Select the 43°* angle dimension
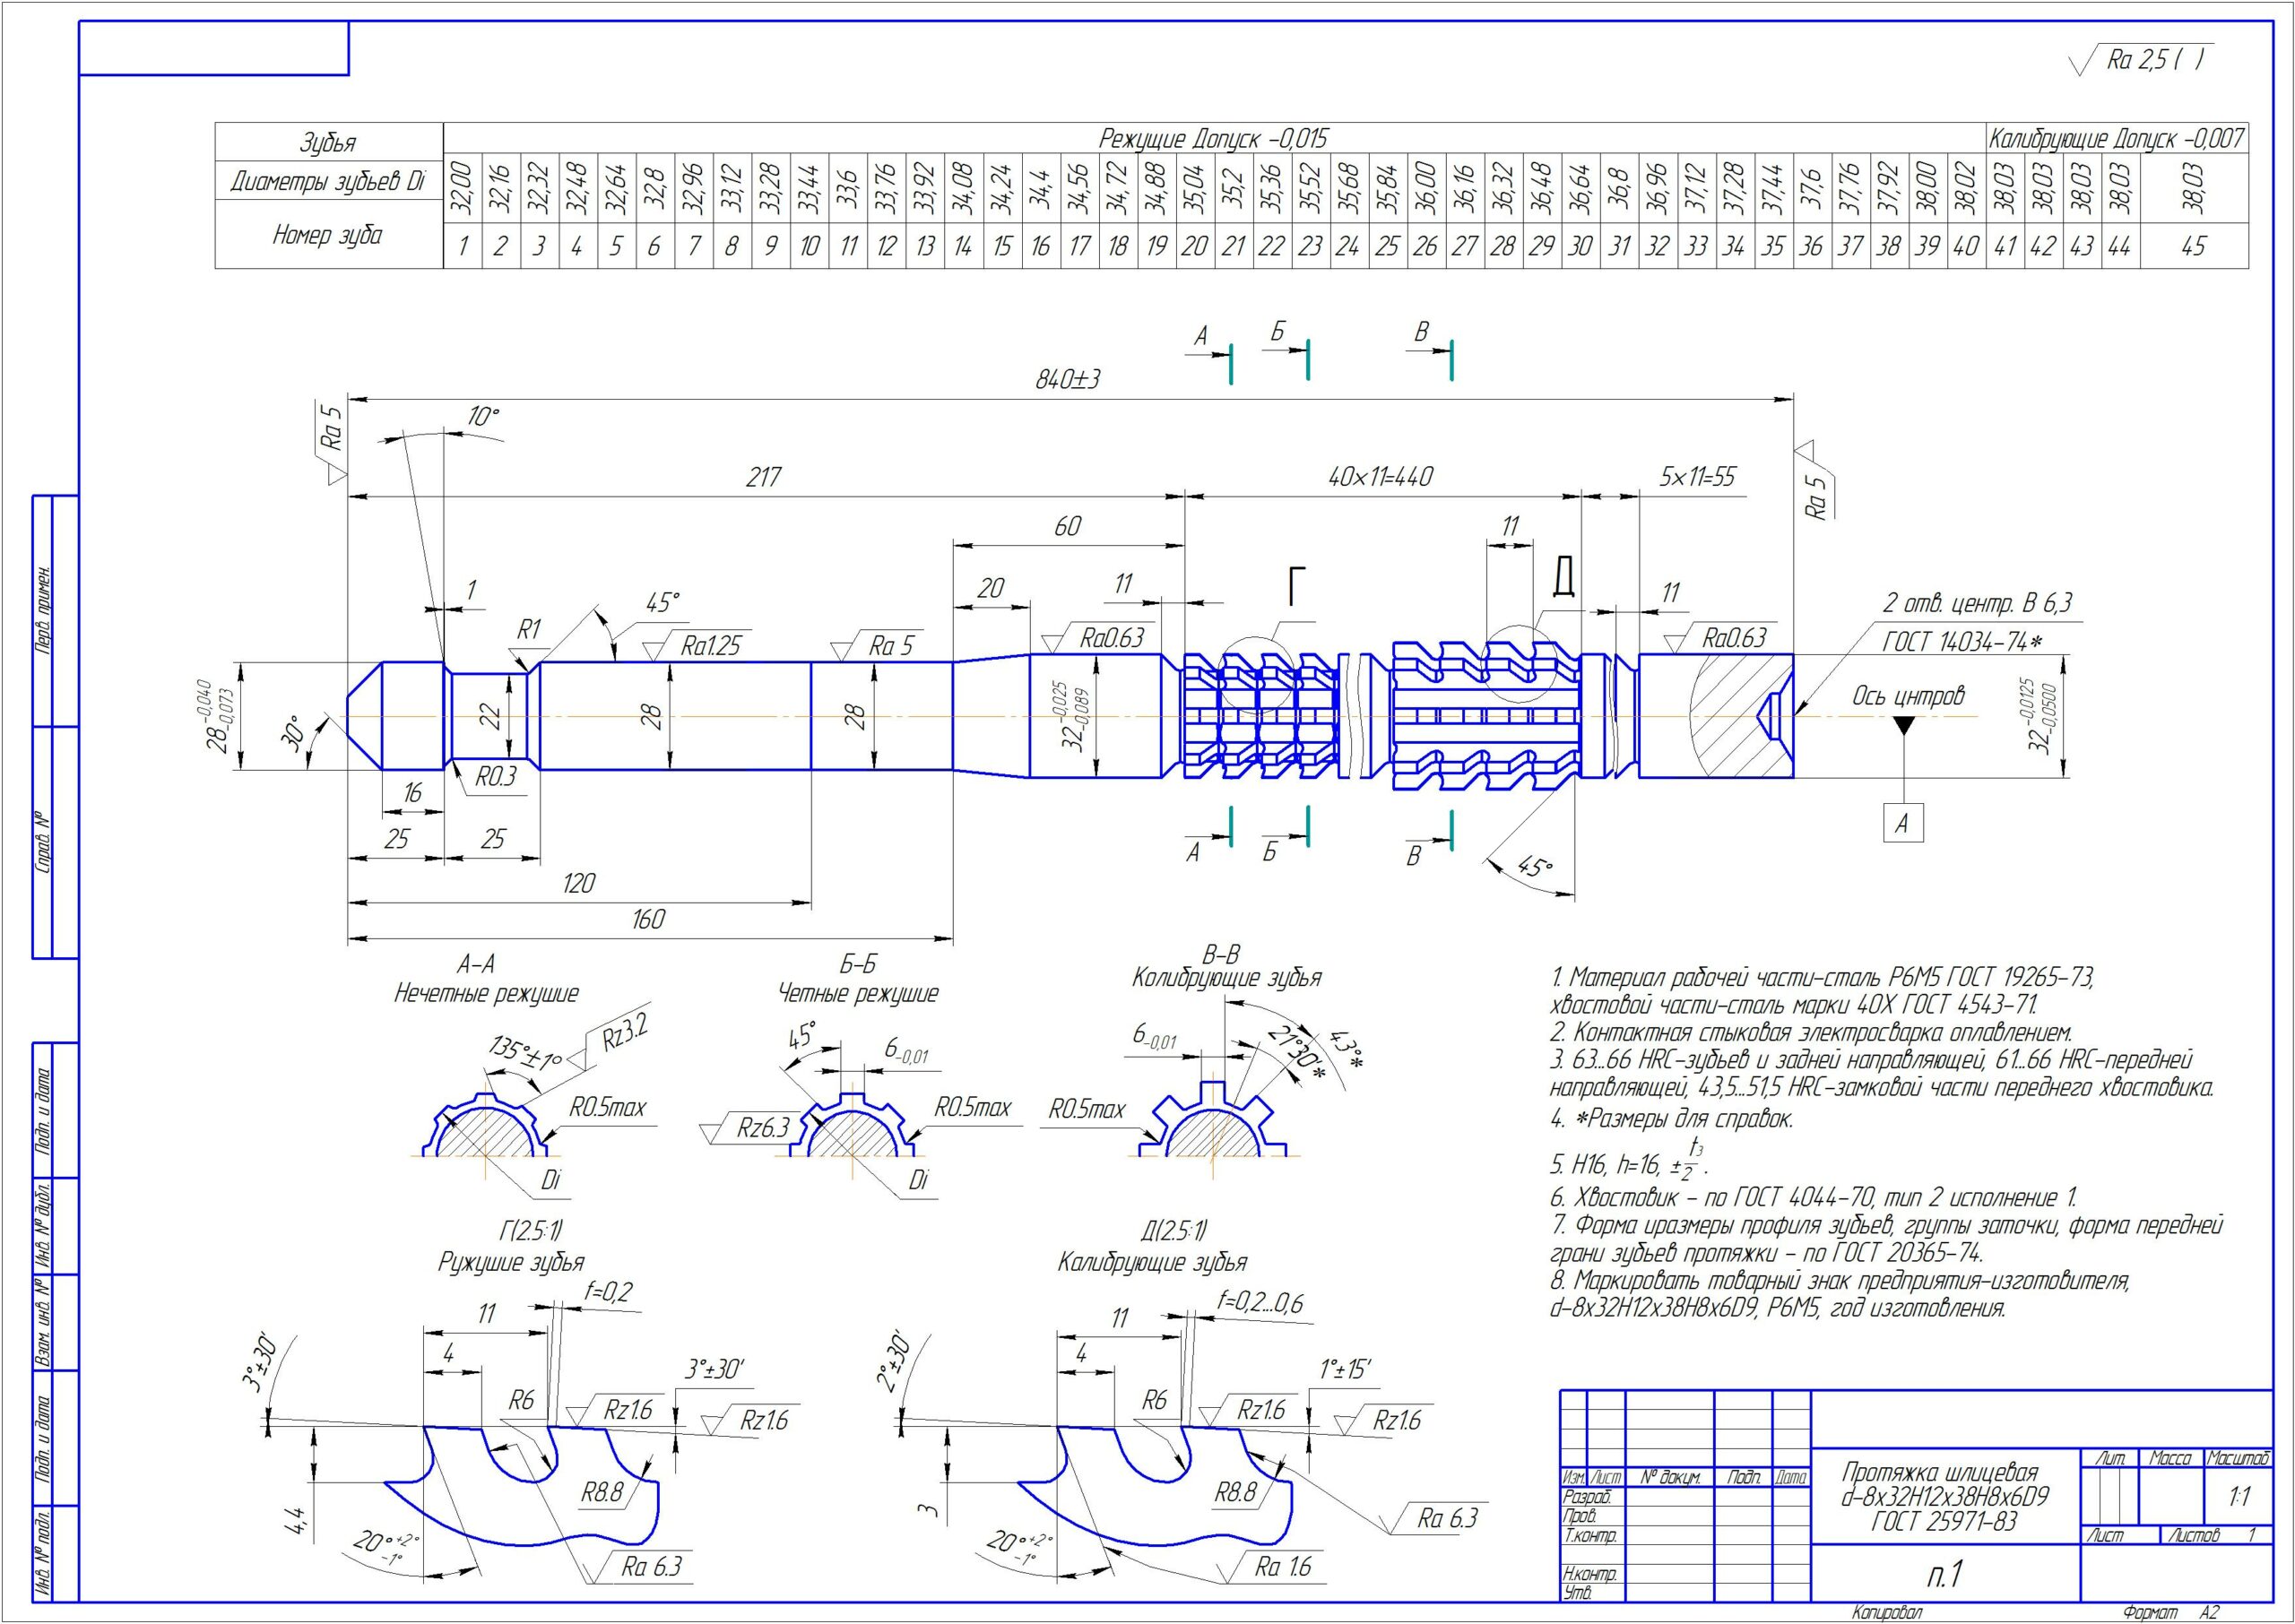This screenshot has height=1624, width=2295. click(1346, 1048)
